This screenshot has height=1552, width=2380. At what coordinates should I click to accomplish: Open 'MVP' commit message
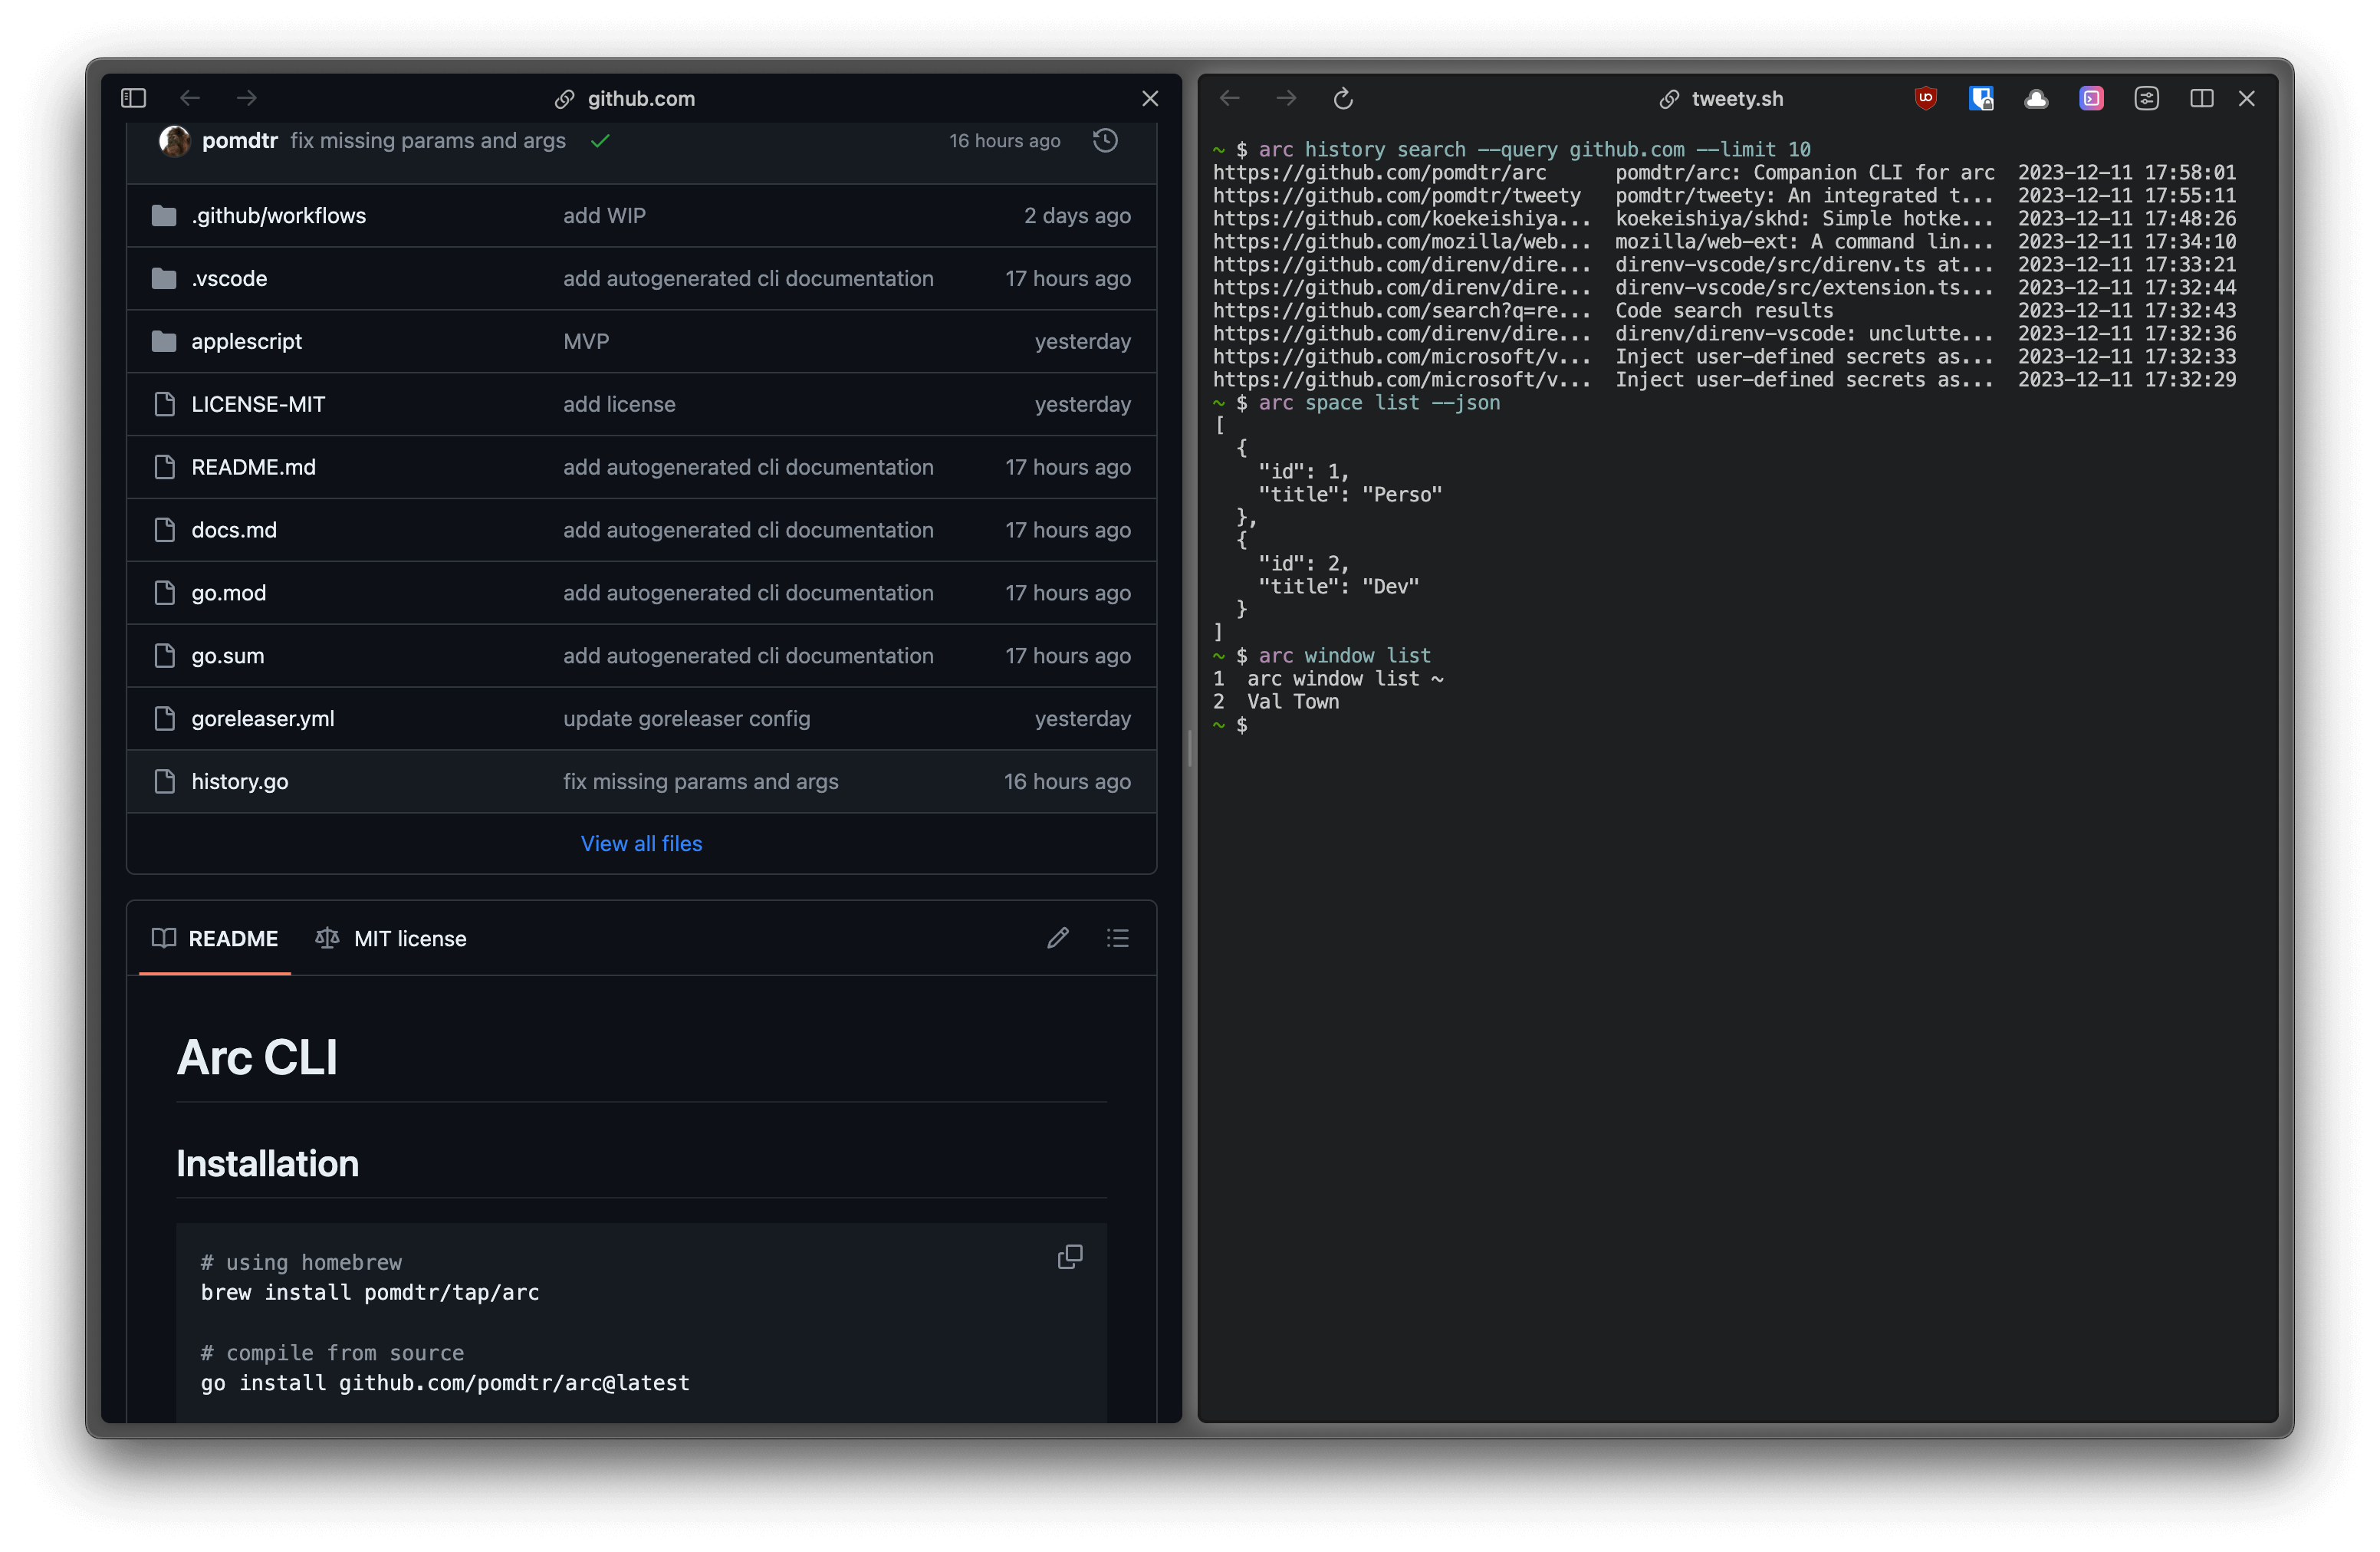pyautogui.click(x=586, y=341)
